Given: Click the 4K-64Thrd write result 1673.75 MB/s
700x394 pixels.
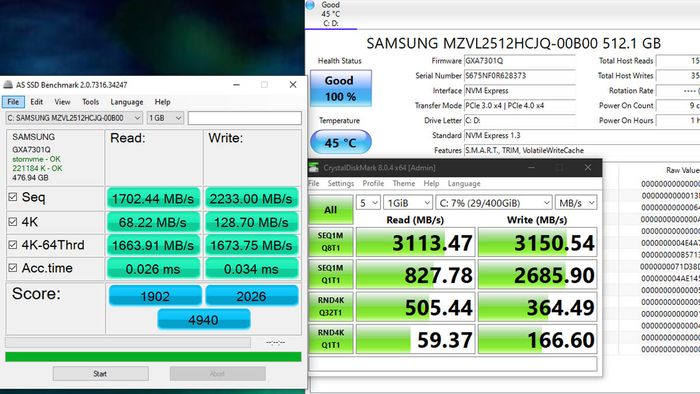Looking at the screenshot, I should tap(251, 245).
